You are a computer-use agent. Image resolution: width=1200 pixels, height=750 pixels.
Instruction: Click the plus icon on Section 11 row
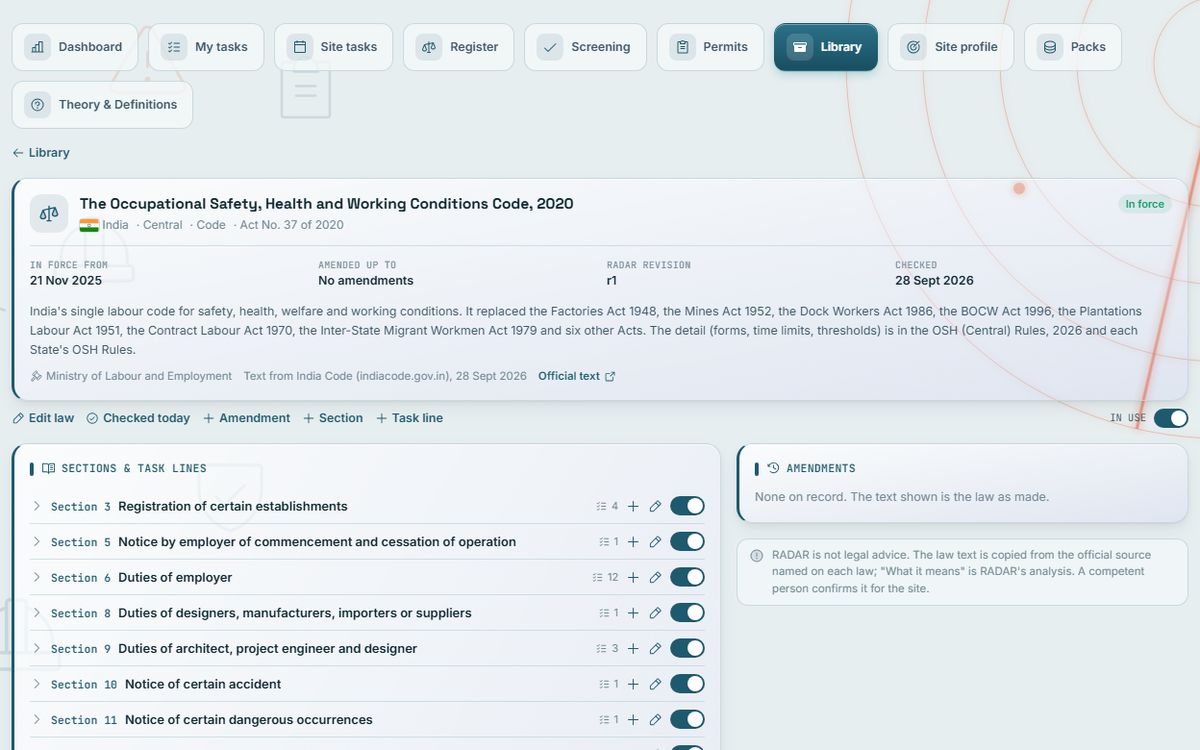(x=633, y=719)
